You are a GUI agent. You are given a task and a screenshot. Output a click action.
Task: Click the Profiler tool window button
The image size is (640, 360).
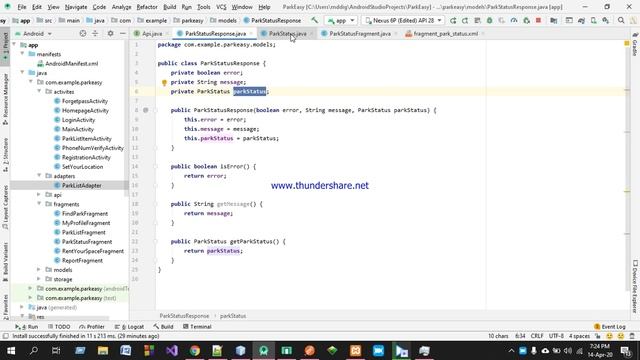[92, 327]
